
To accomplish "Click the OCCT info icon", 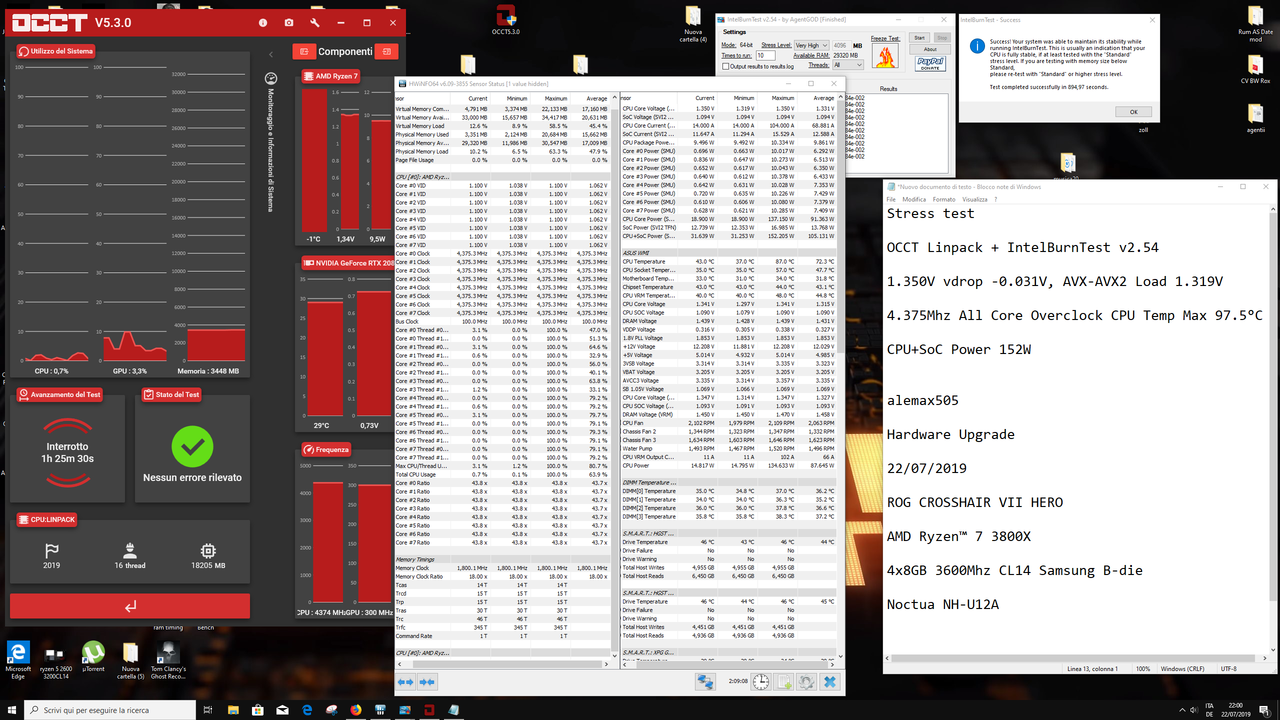I will [263, 22].
